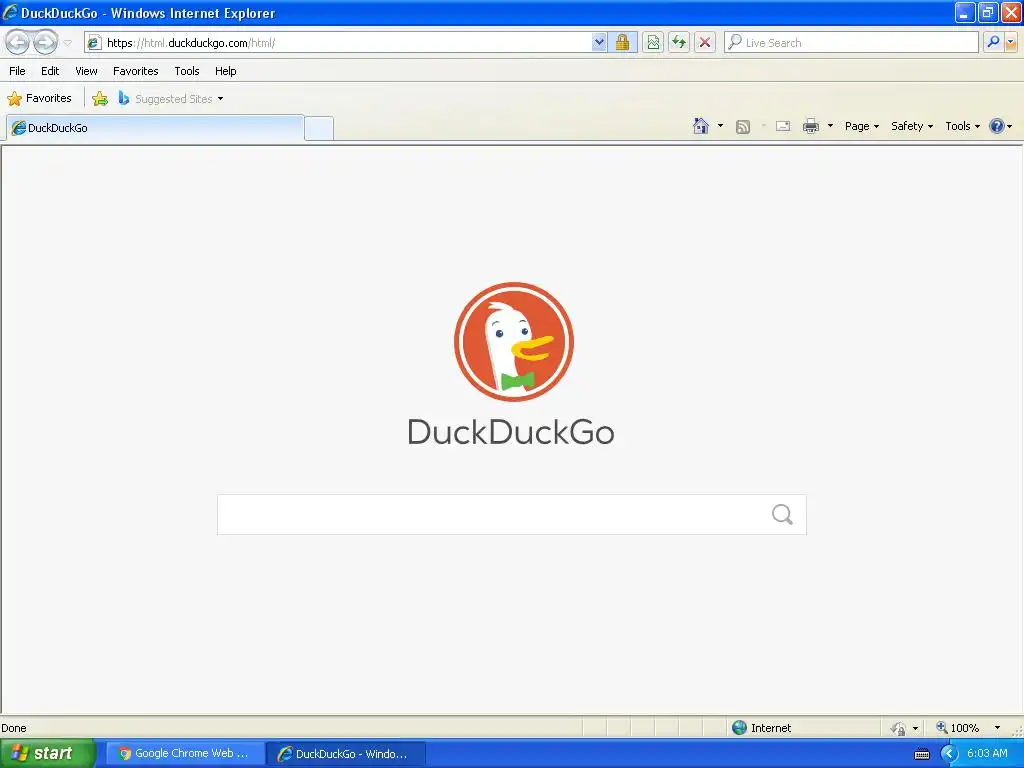This screenshot has width=1024, height=768.
Task: Click the magnifier search submit icon
Action: point(782,515)
